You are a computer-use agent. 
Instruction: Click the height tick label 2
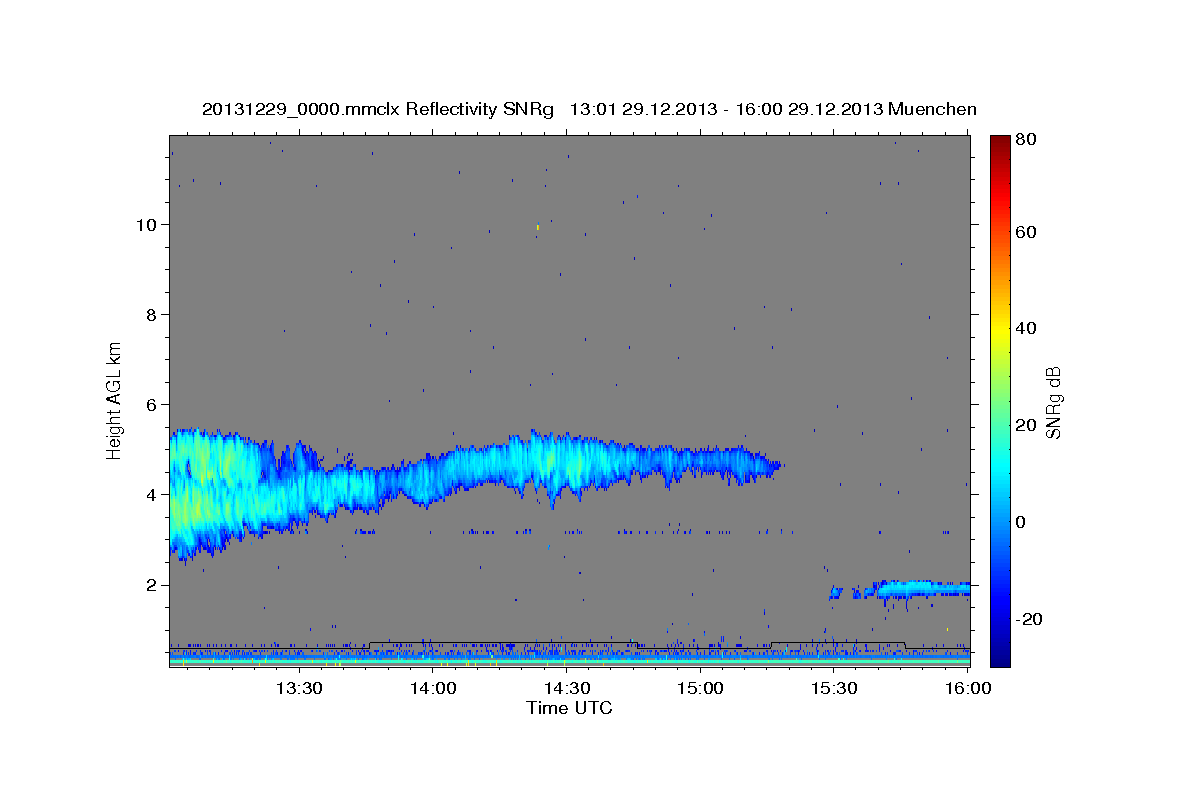pos(150,584)
